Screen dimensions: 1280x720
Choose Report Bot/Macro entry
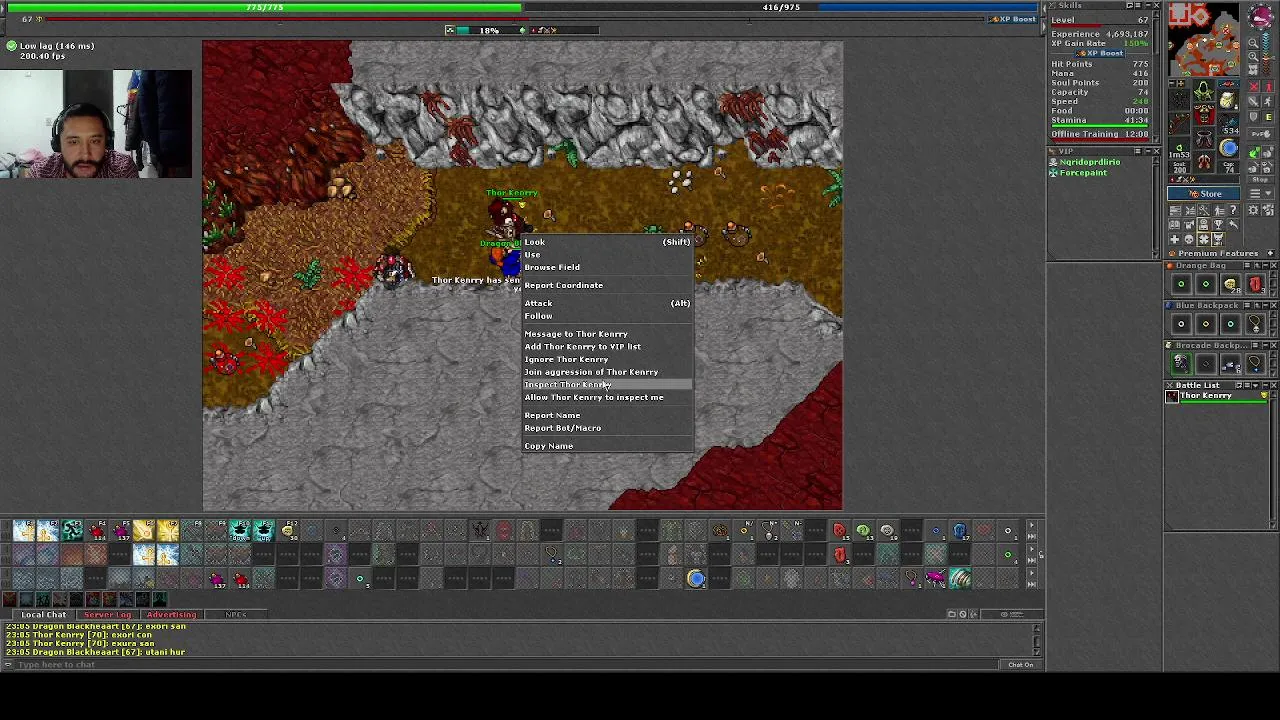pos(563,428)
